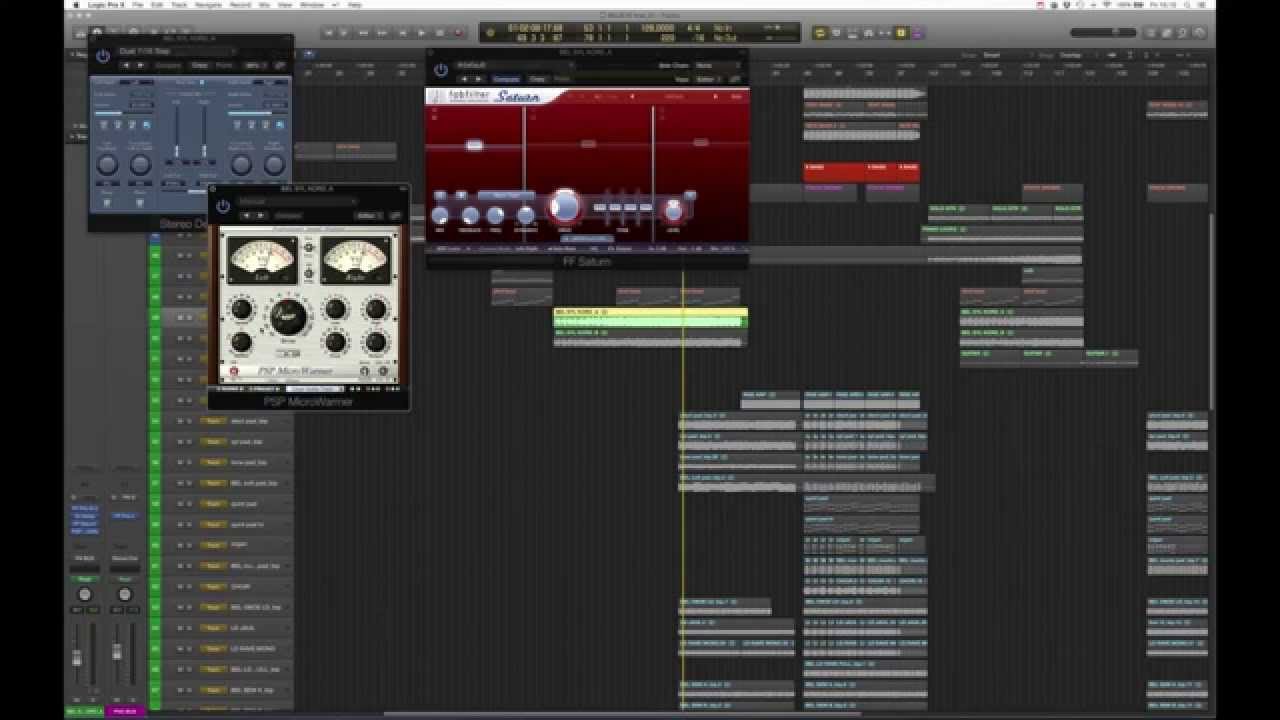This screenshot has height=720, width=1280.
Task: Click the Mix knob at left in FF Saturn
Action: pyautogui.click(x=440, y=215)
